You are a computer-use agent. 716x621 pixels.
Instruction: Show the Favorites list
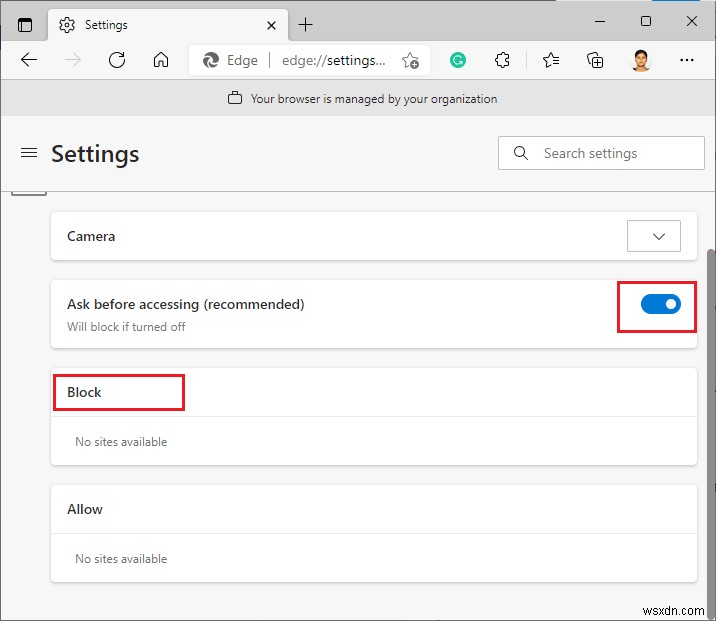[x=551, y=60]
